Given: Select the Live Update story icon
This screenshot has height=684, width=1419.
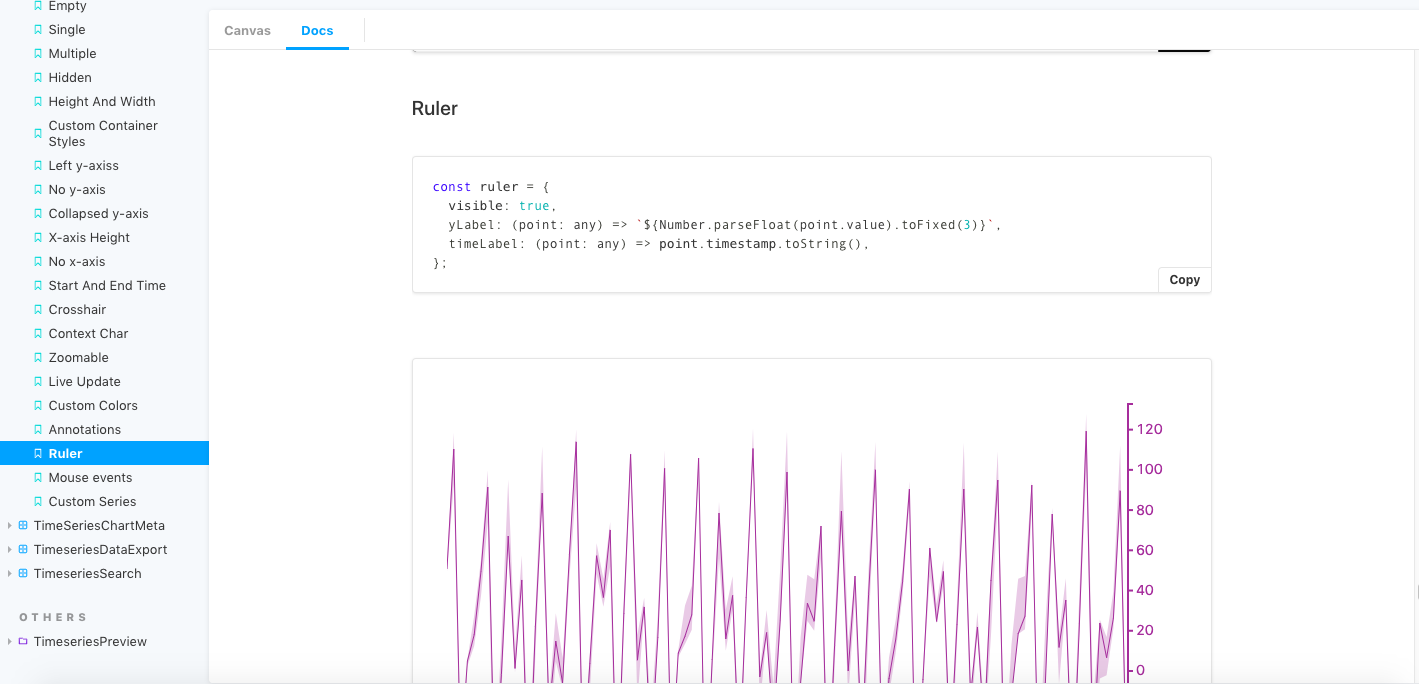Looking at the screenshot, I should pyautogui.click(x=38, y=381).
